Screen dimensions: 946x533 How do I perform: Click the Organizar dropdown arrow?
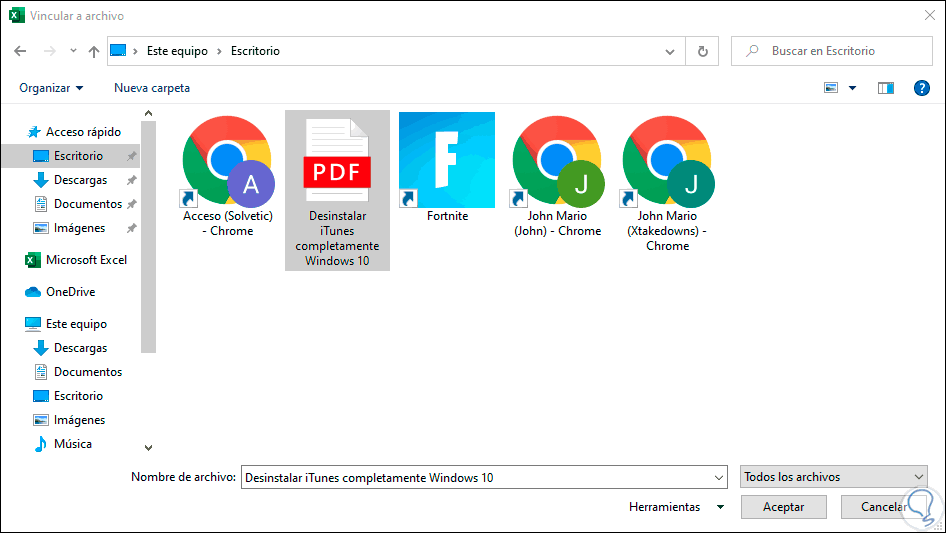(x=80, y=88)
